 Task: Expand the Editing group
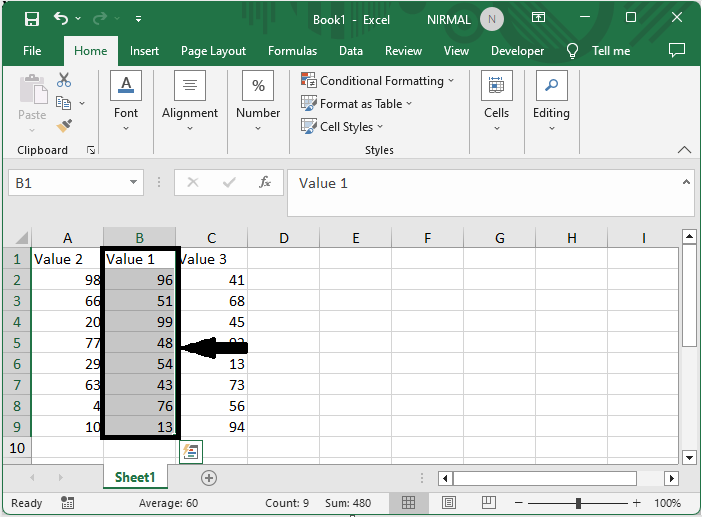551,102
